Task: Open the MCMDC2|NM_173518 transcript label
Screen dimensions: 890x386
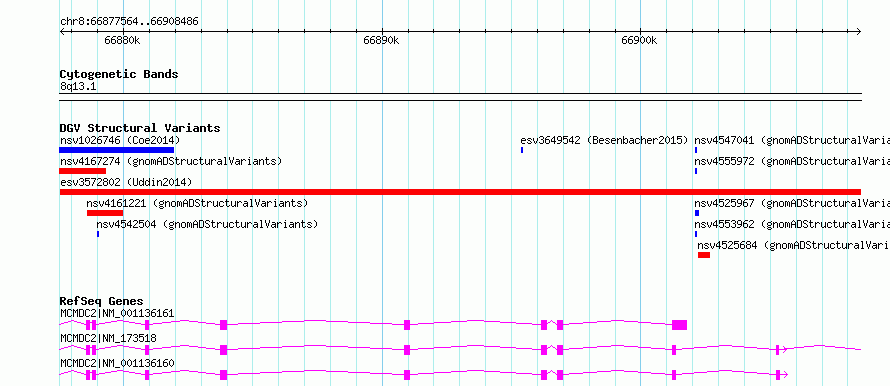Action: [108, 338]
